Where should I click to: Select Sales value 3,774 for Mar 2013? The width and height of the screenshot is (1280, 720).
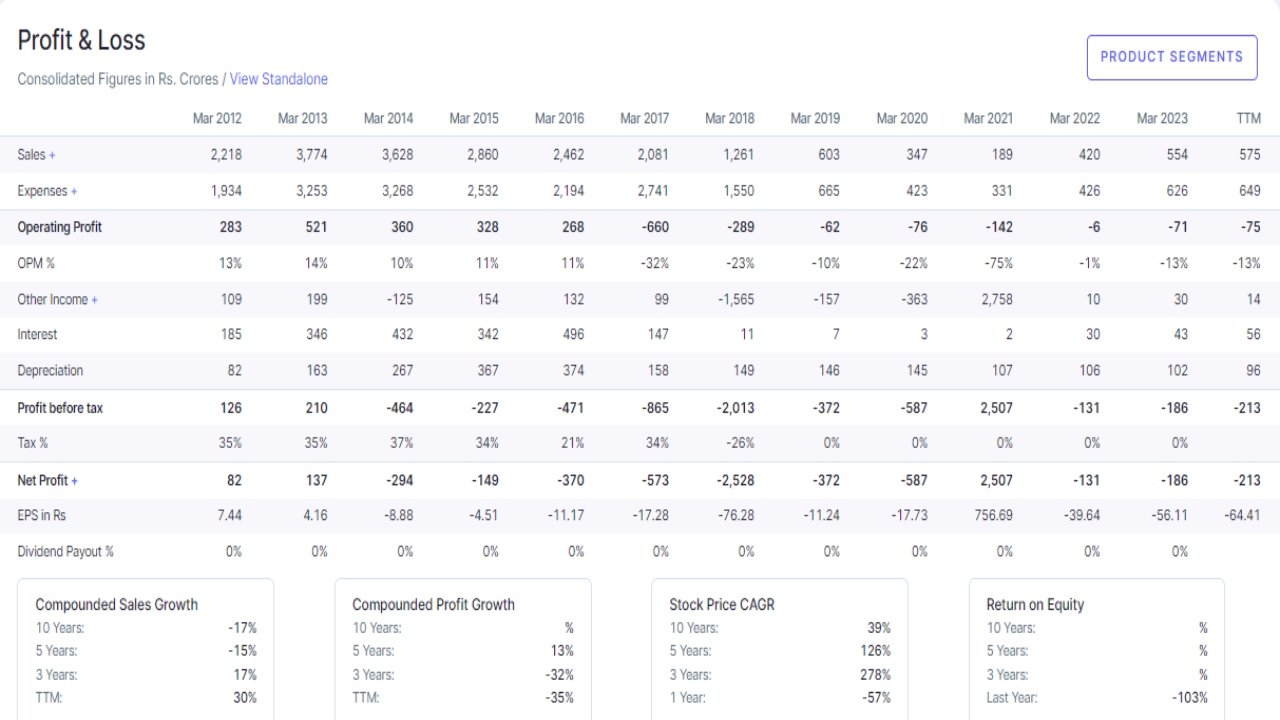pyautogui.click(x=311, y=155)
